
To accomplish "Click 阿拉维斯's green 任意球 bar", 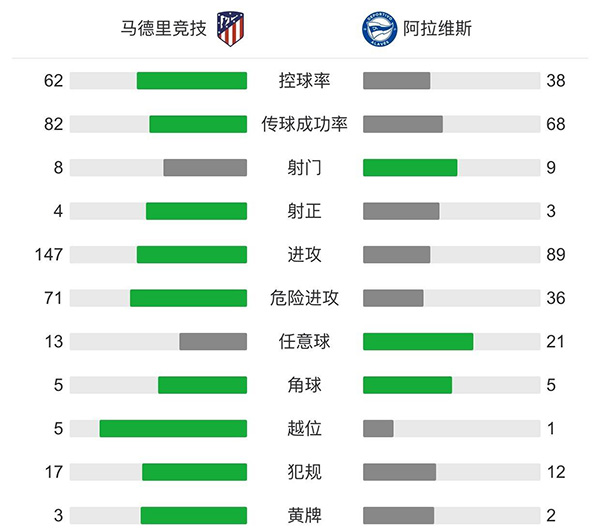I will click(418, 342).
